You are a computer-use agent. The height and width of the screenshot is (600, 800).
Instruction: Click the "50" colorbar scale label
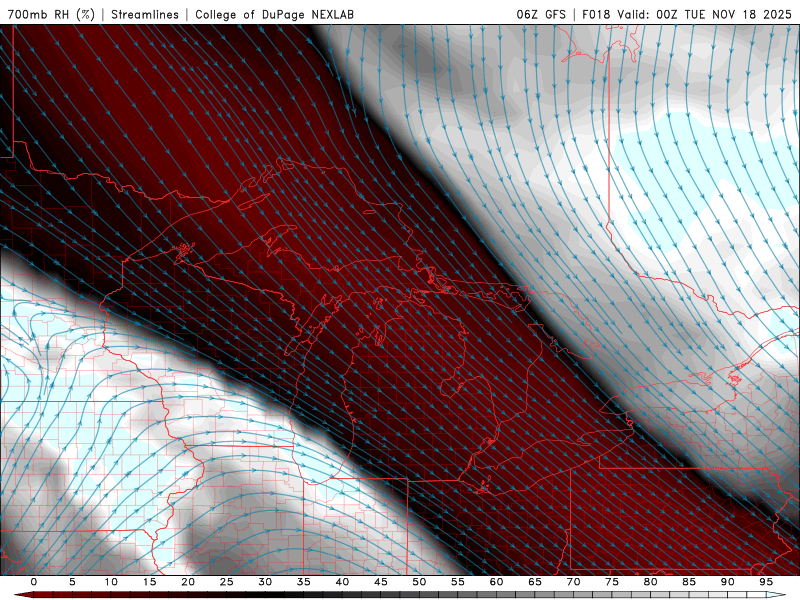[x=419, y=582]
